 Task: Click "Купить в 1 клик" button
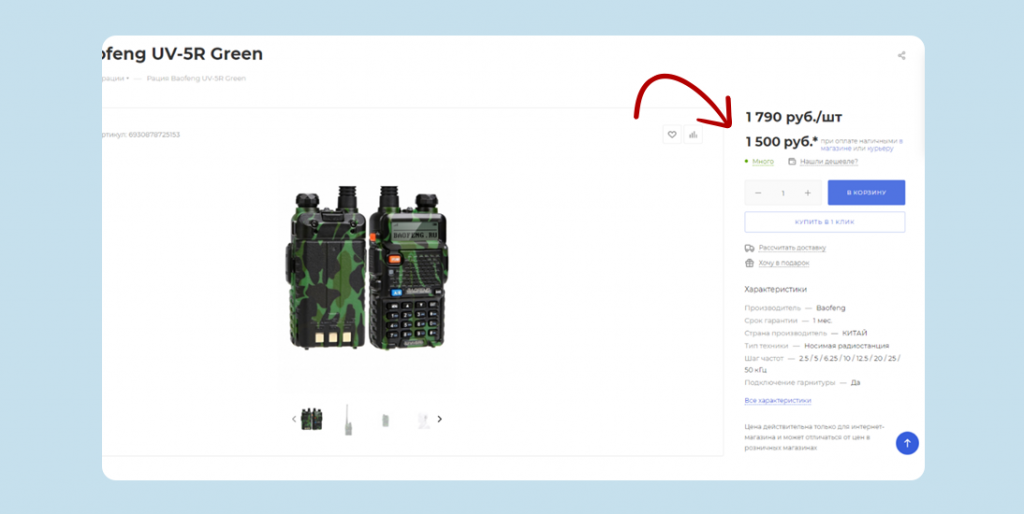click(x=824, y=222)
